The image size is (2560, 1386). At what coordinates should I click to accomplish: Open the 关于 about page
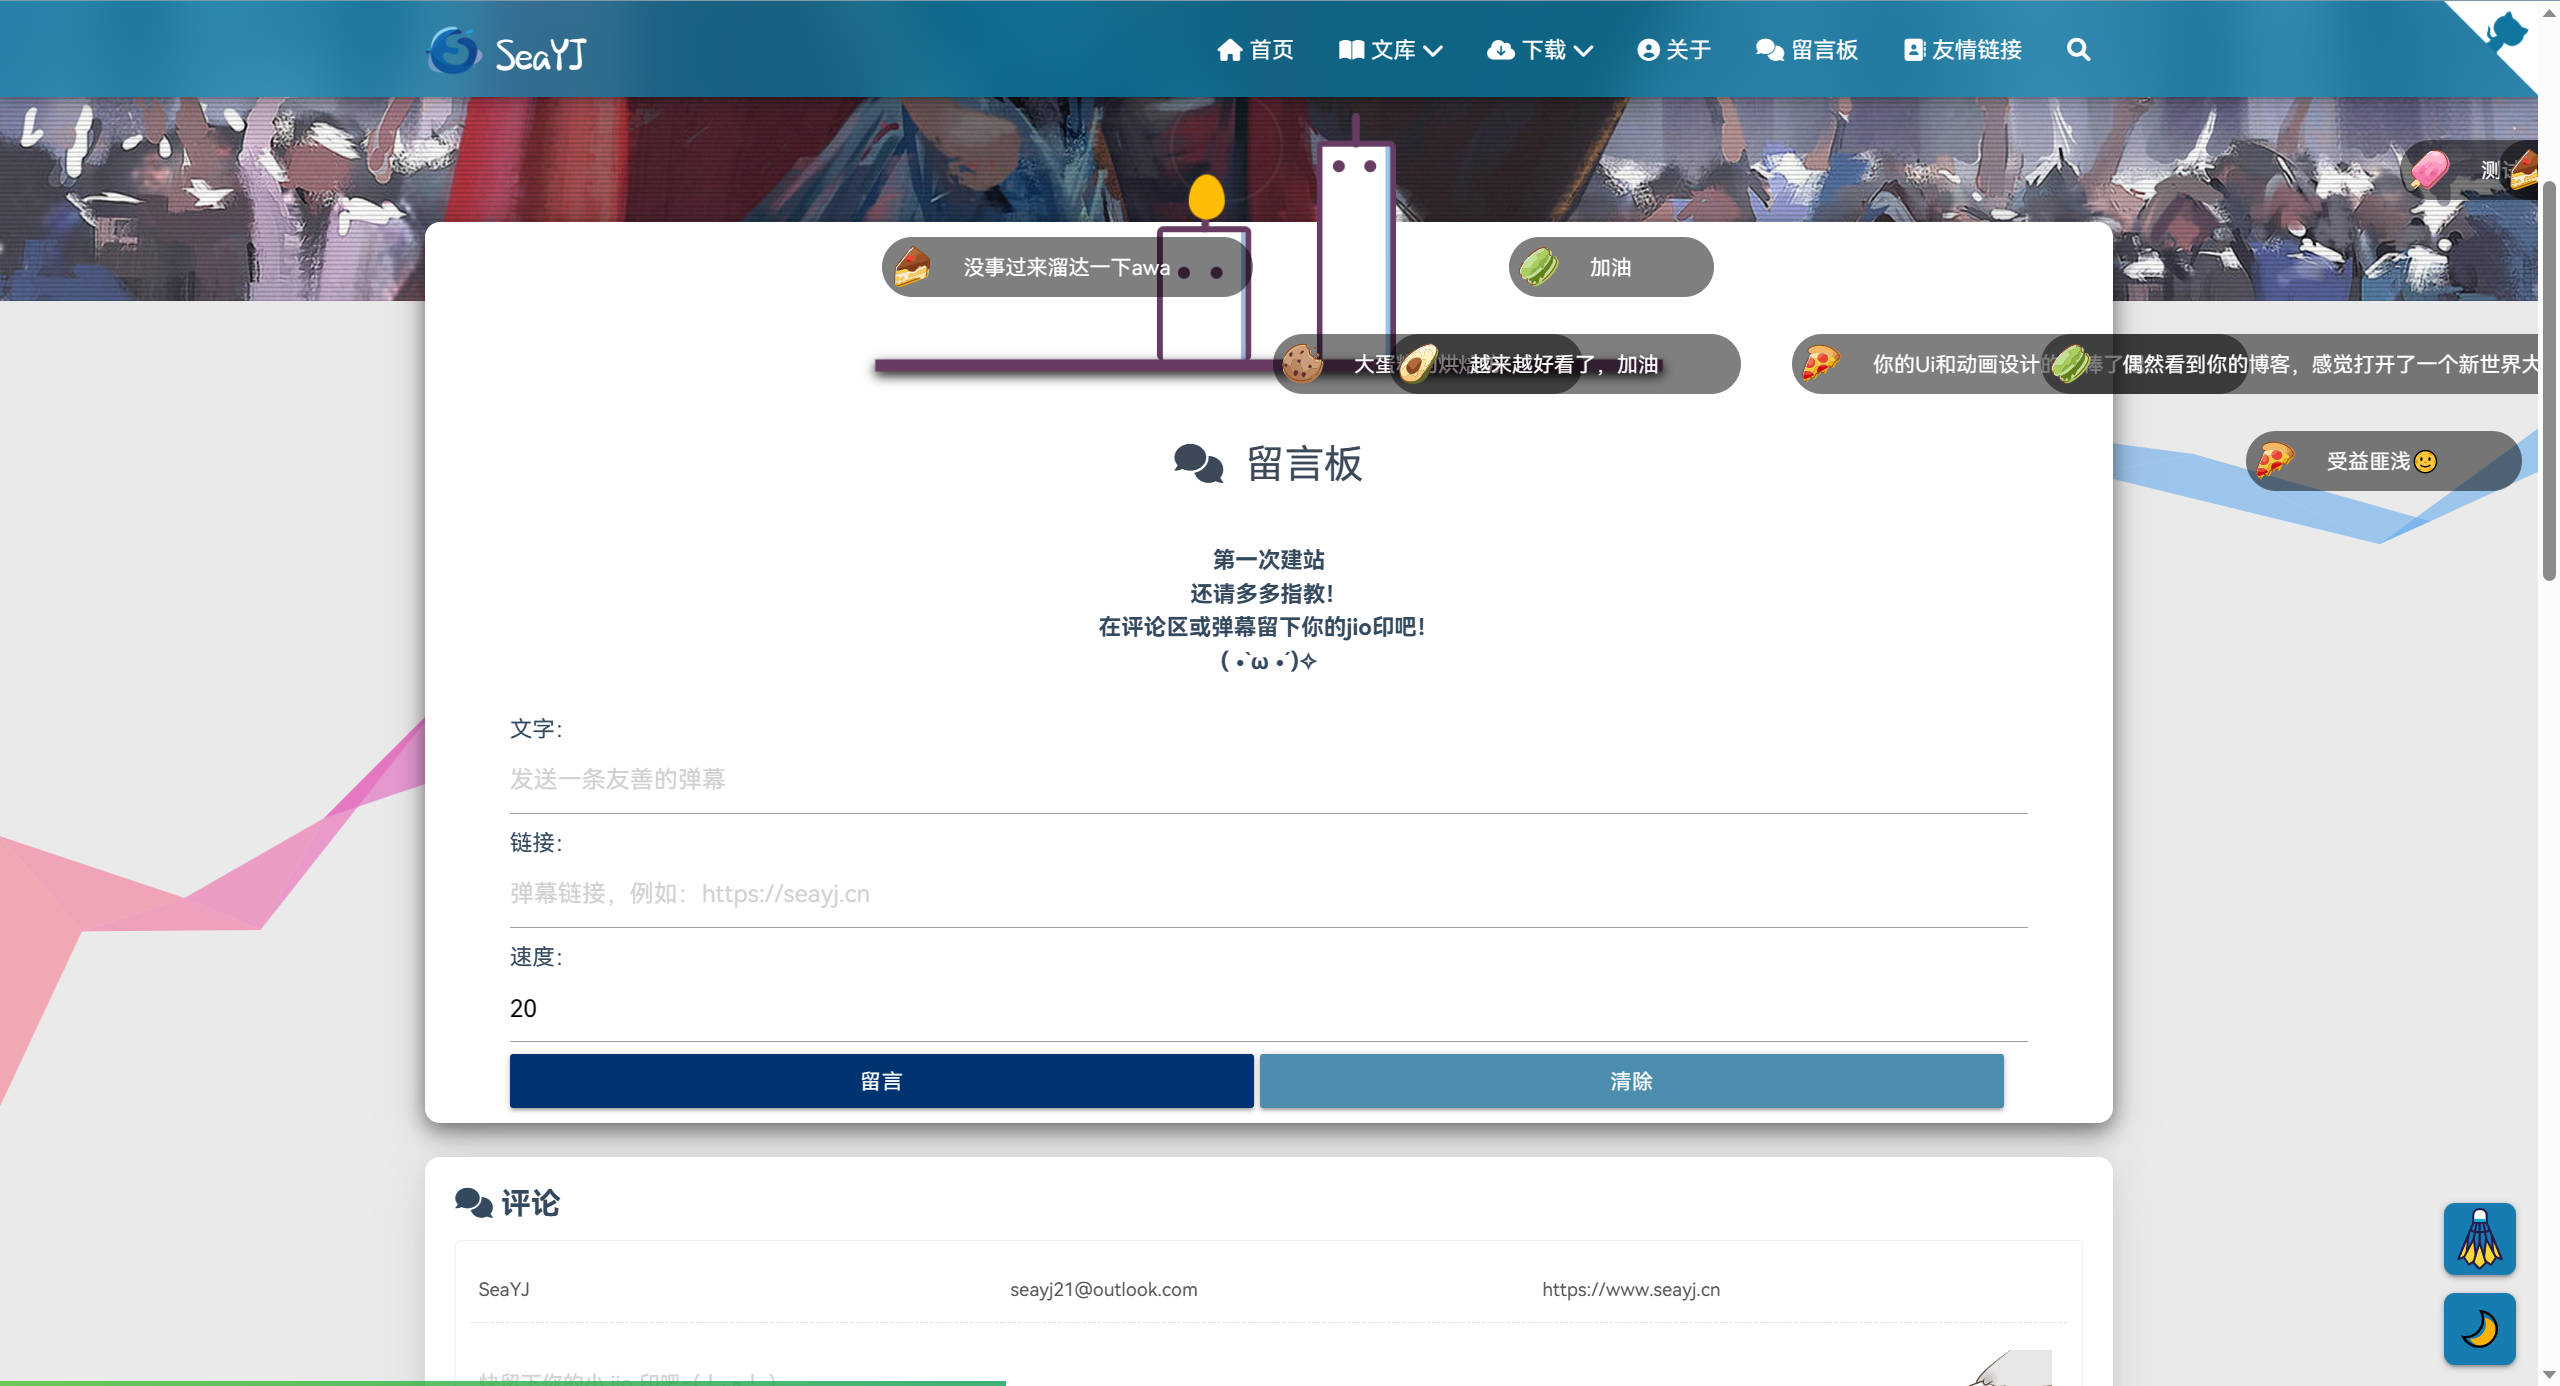[x=1674, y=49]
